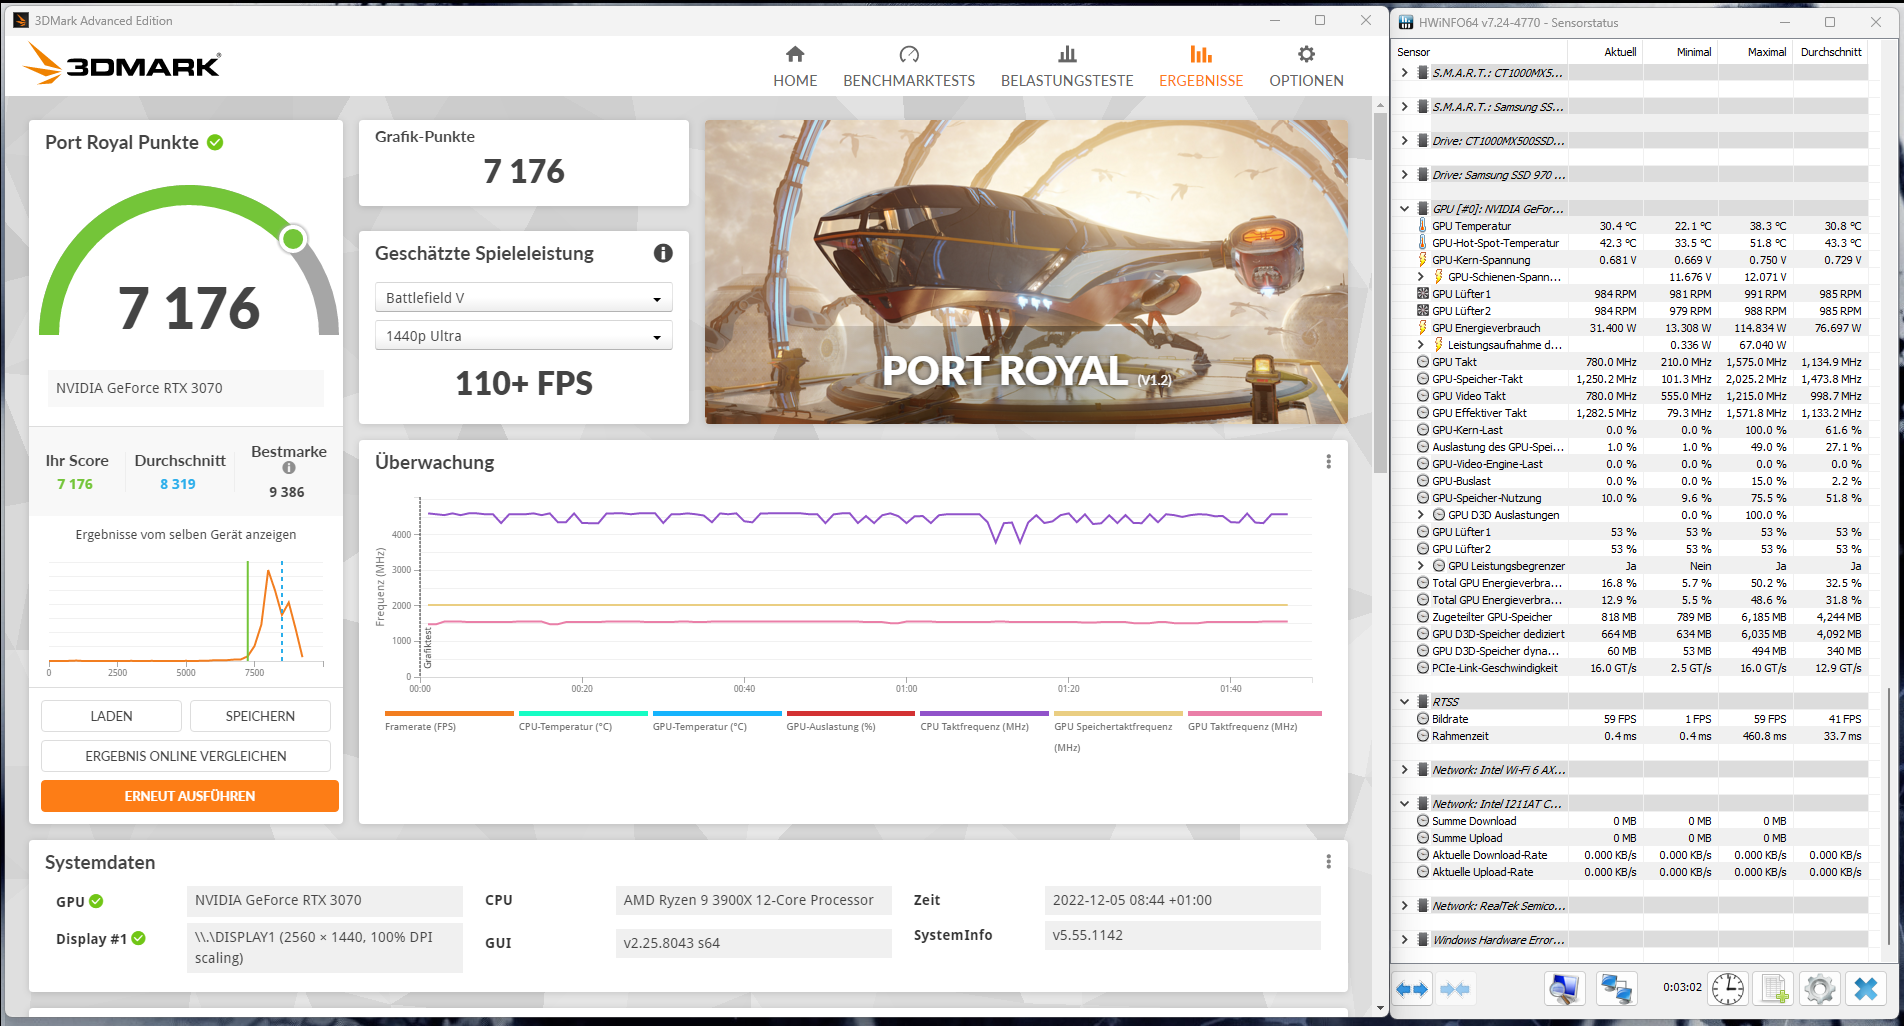The width and height of the screenshot is (1904, 1026).
Task: Expand the Windows Hardware Error group
Action: (x=1405, y=940)
